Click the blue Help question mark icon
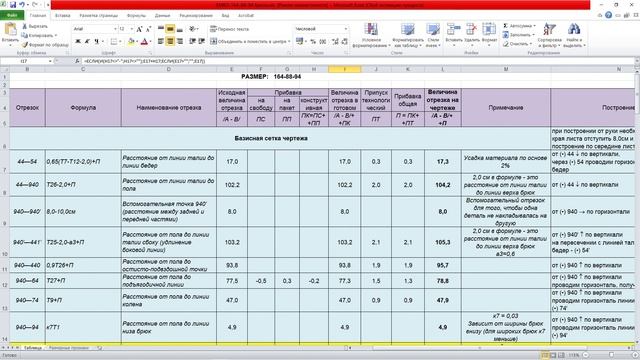 click(609, 15)
